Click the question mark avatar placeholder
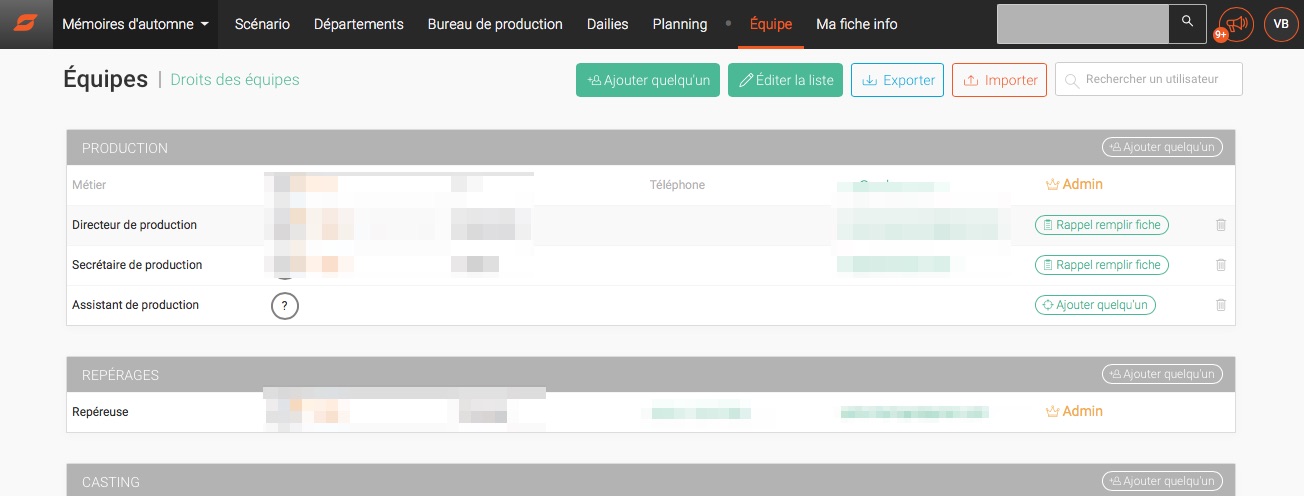Screen dimensions: 1304x496 [x=285, y=306]
